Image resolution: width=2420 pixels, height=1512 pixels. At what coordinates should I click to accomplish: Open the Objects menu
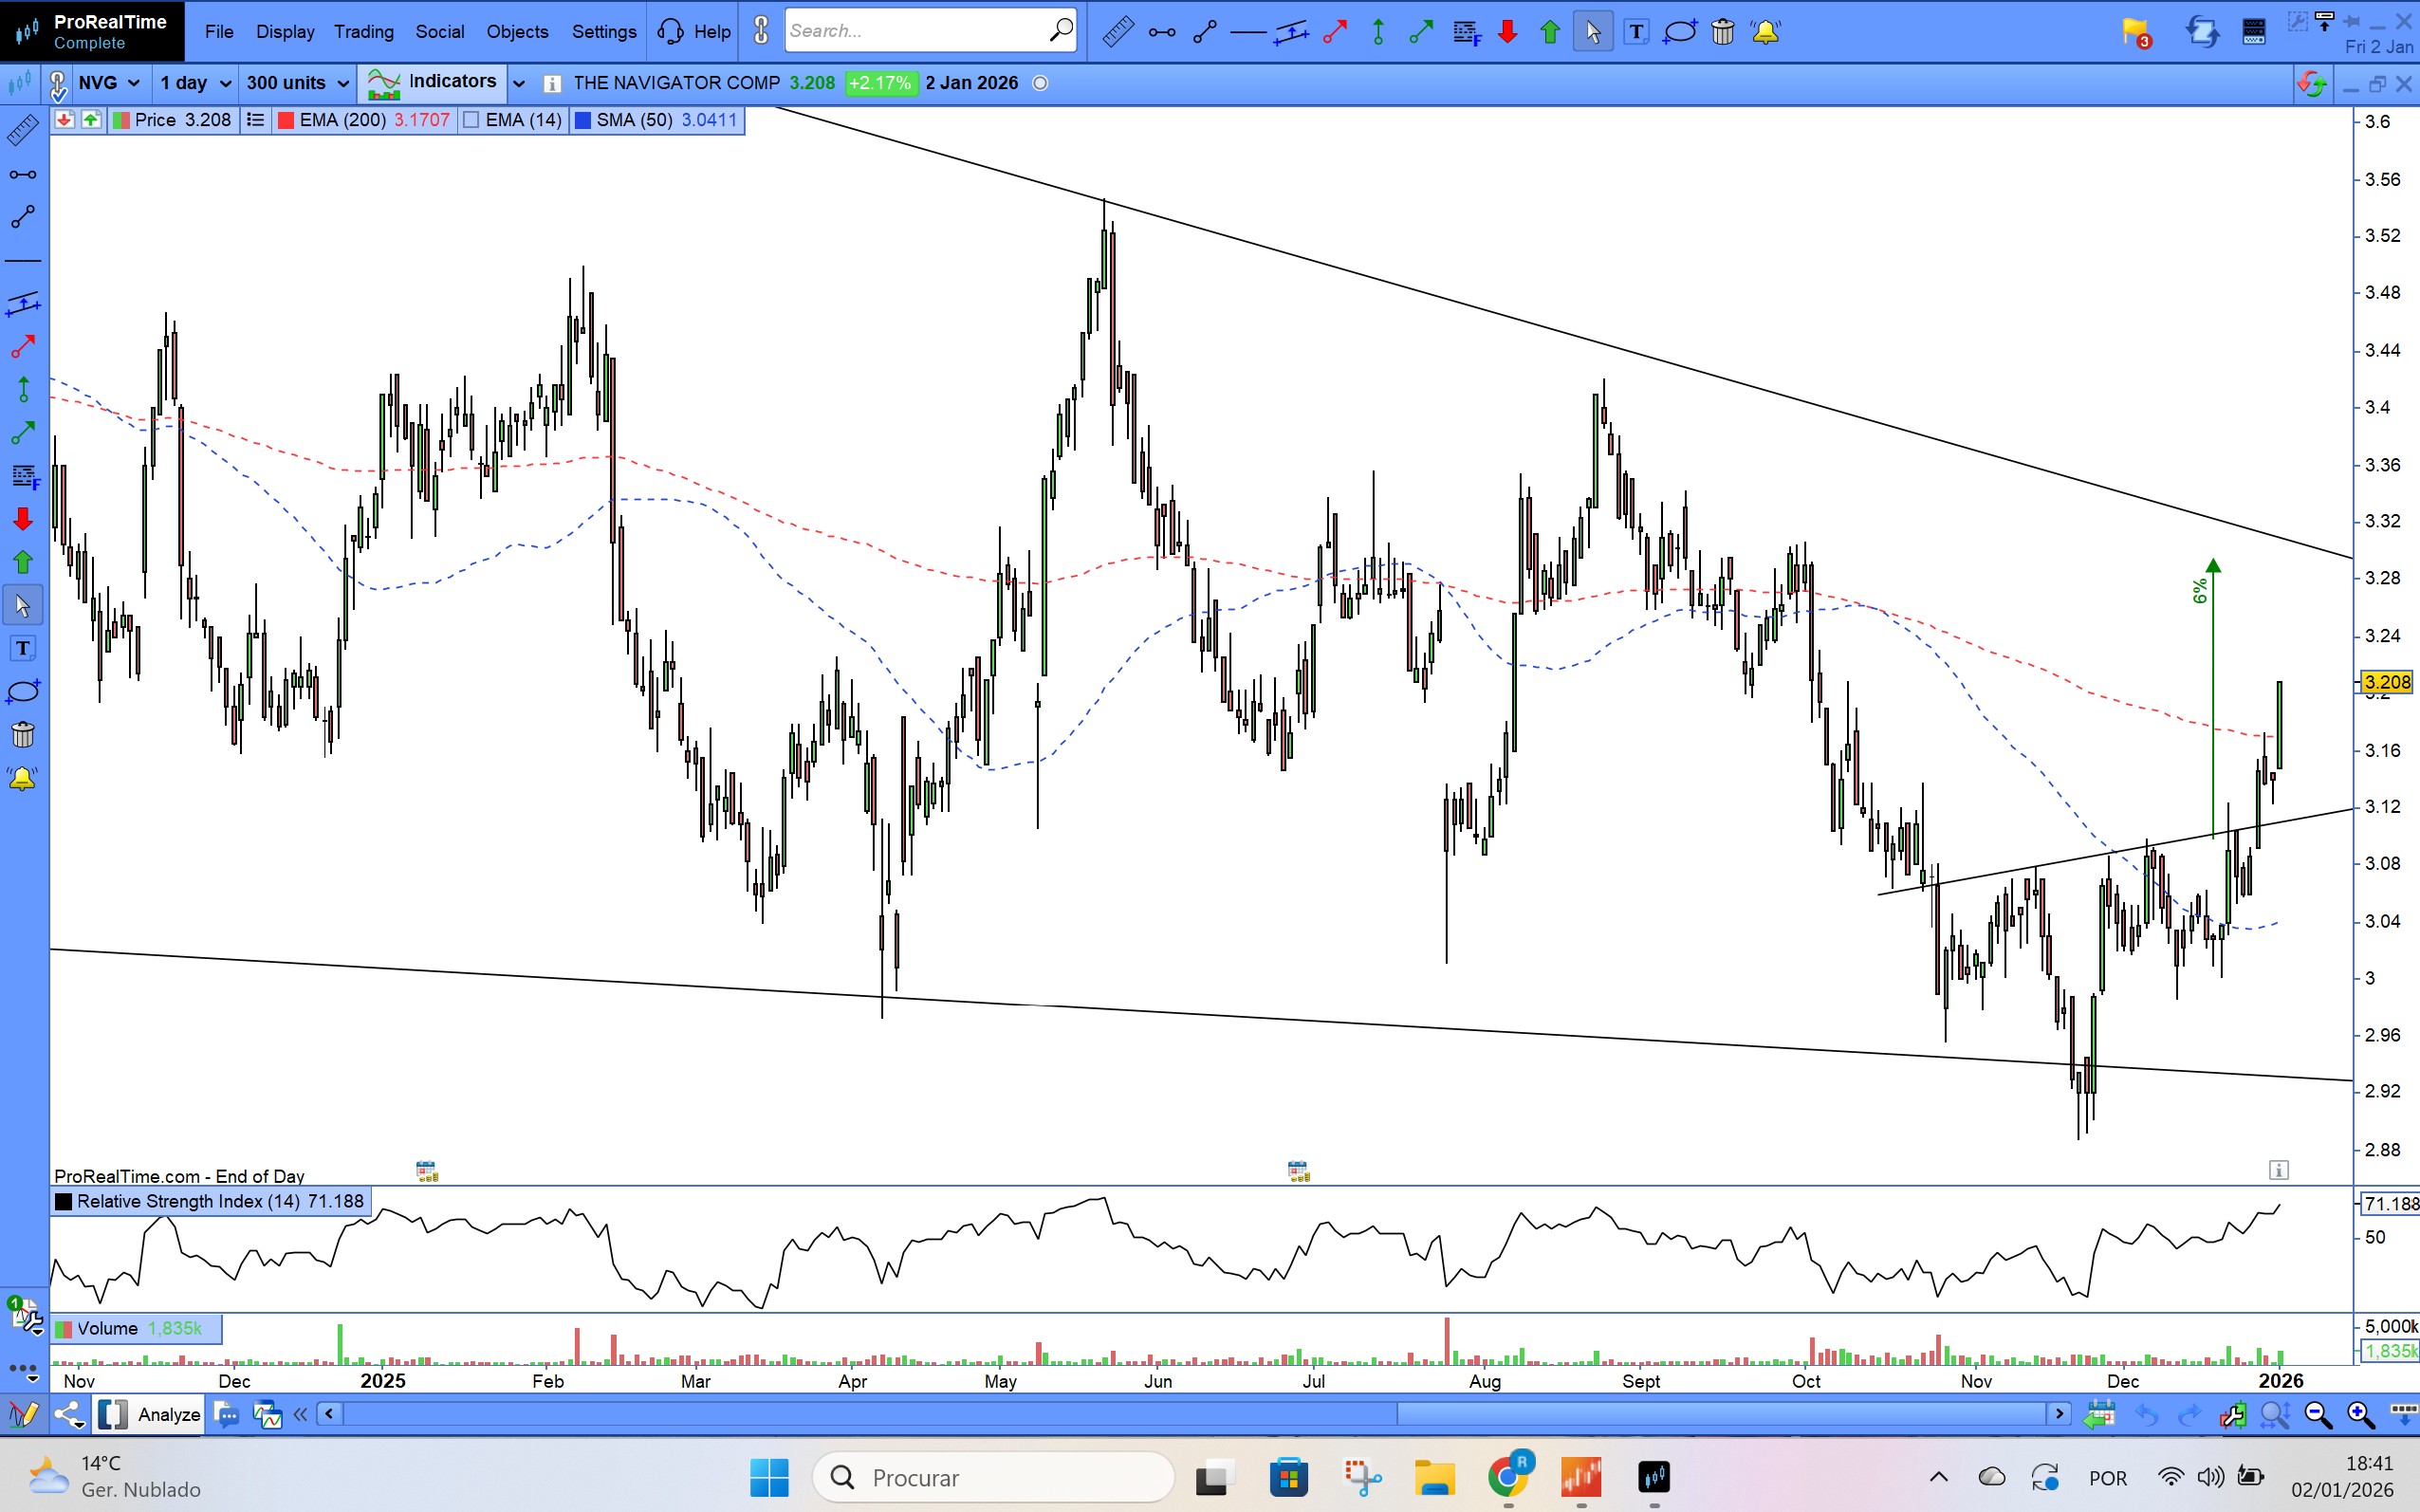coord(517,32)
